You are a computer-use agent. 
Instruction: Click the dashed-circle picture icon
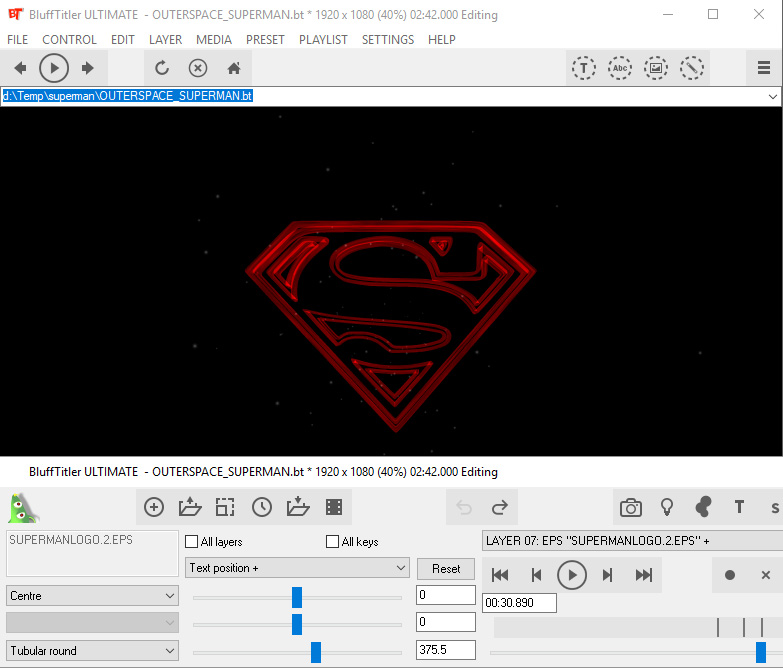[x=656, y=68]
